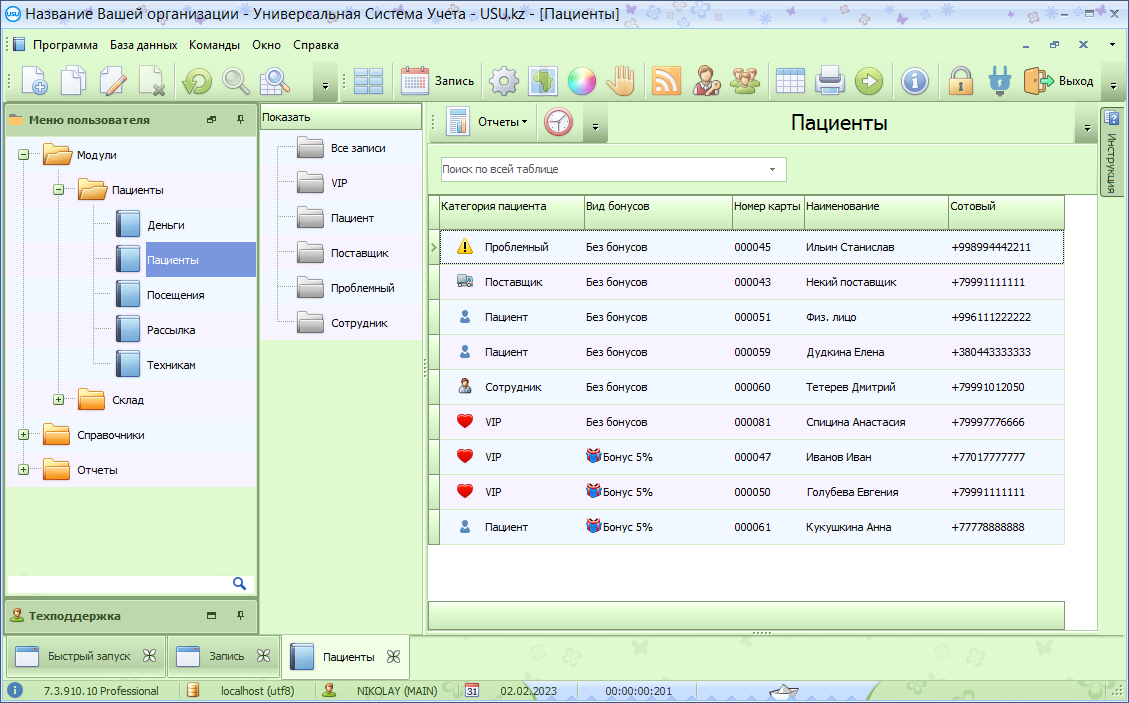The height and width of the screenshot is (703, 1129).
Task: Click the raised hand toolbar icon
Action: click(622, 81)
